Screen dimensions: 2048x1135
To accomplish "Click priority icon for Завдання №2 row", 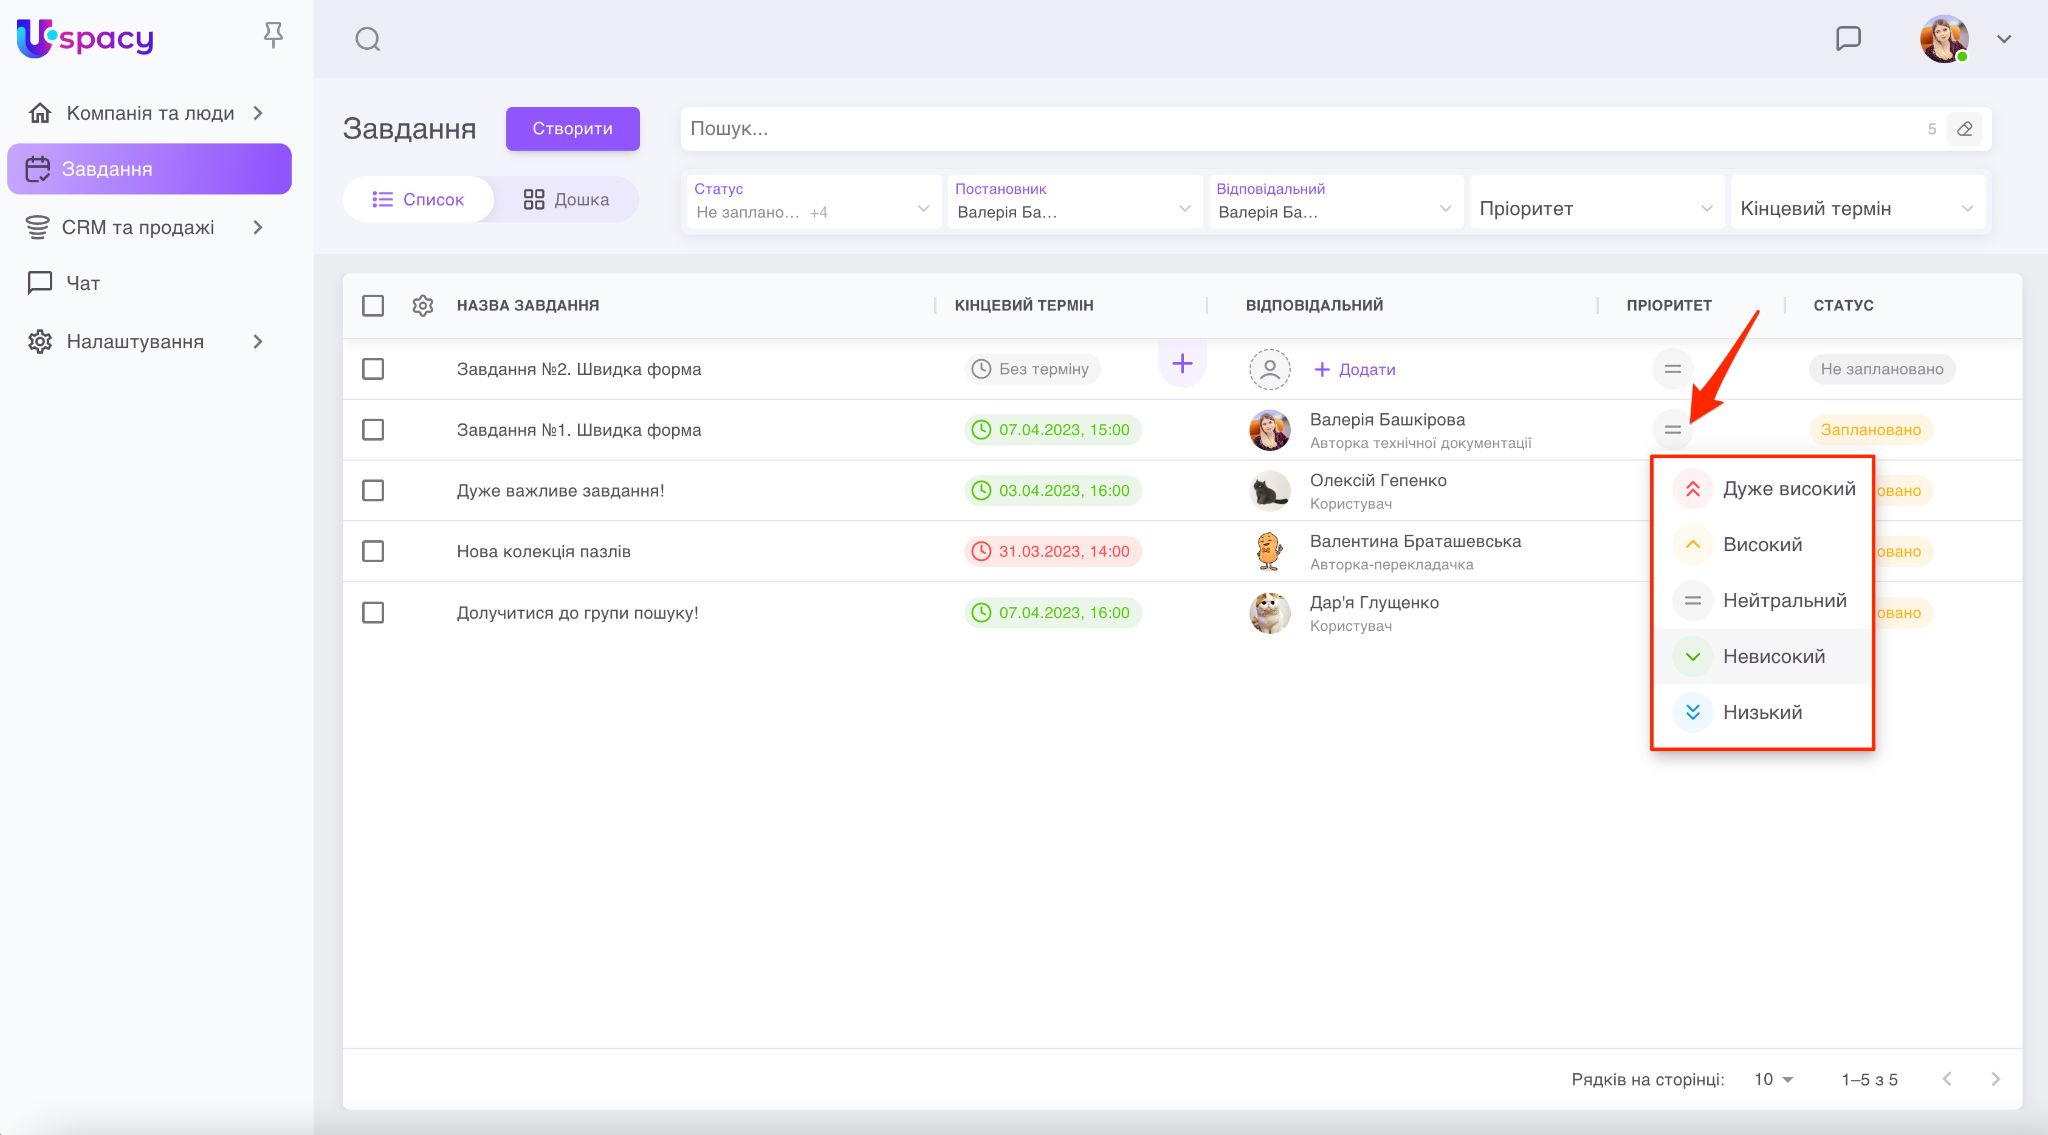I will 1672,369.
